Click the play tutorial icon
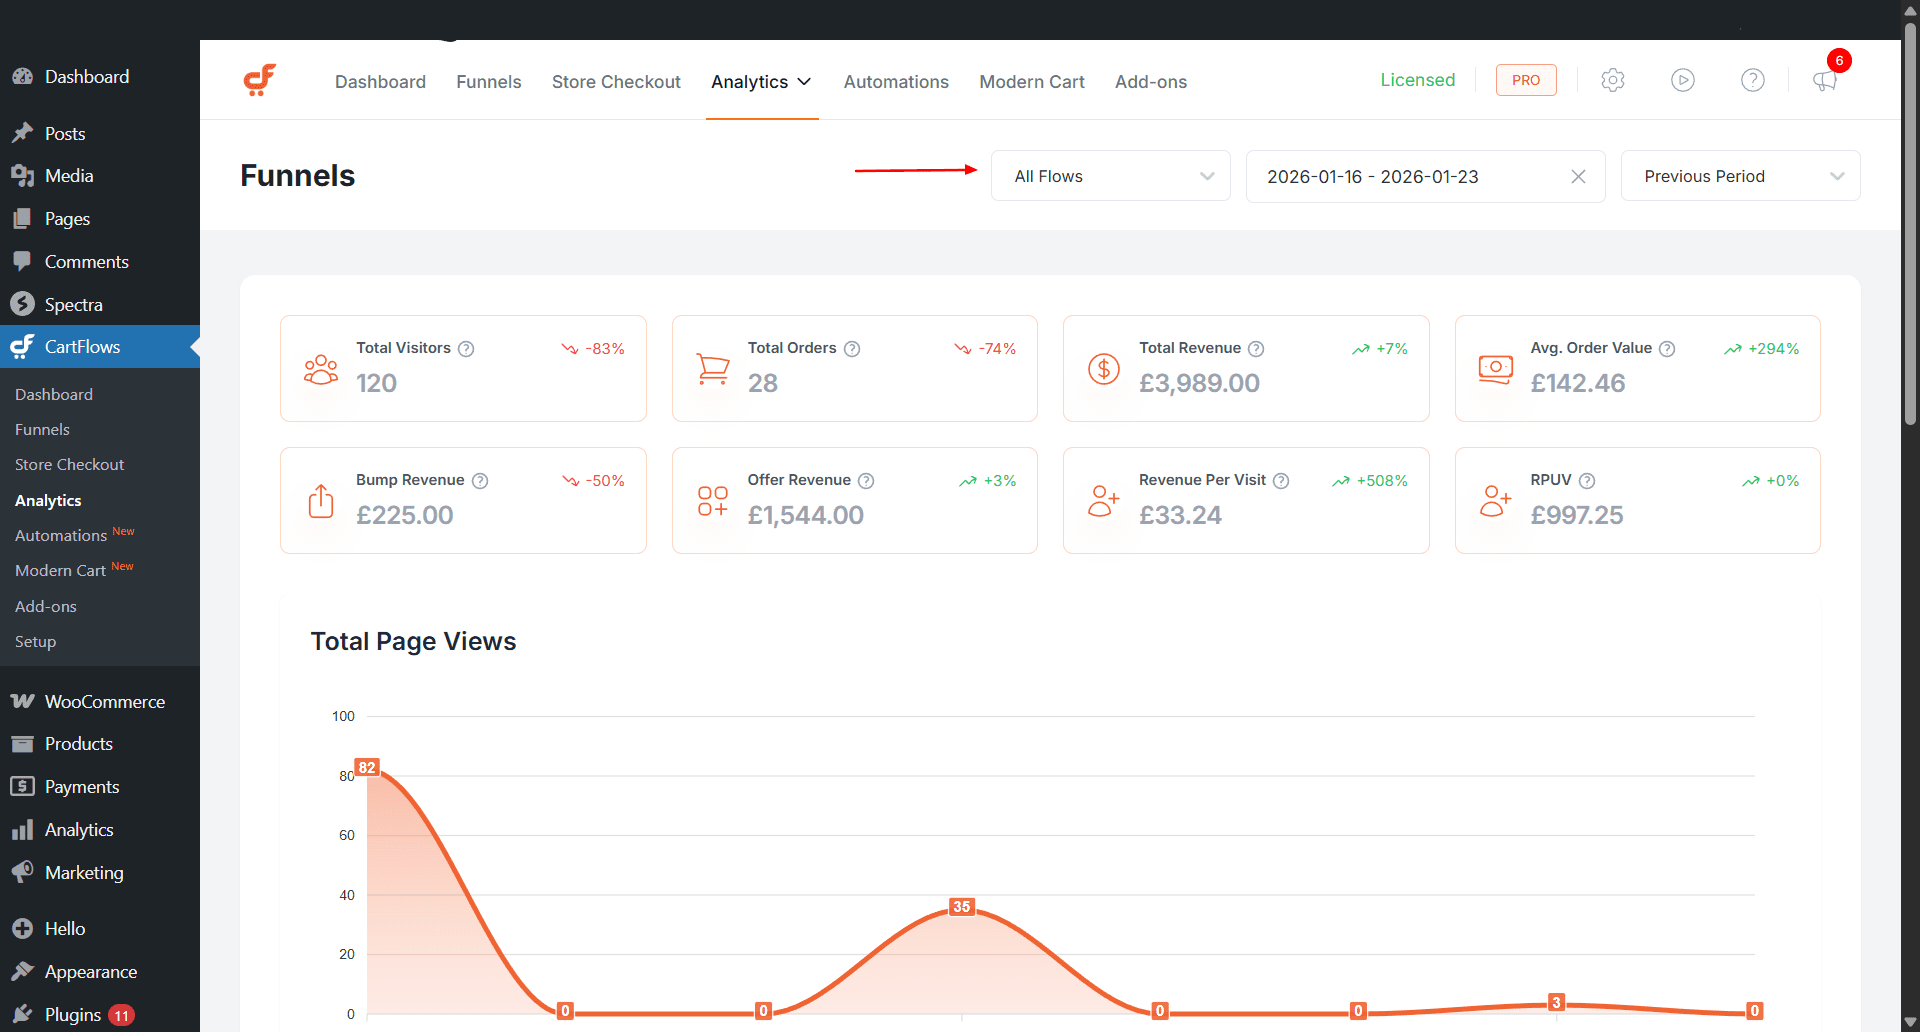 tap(1682, 80)
